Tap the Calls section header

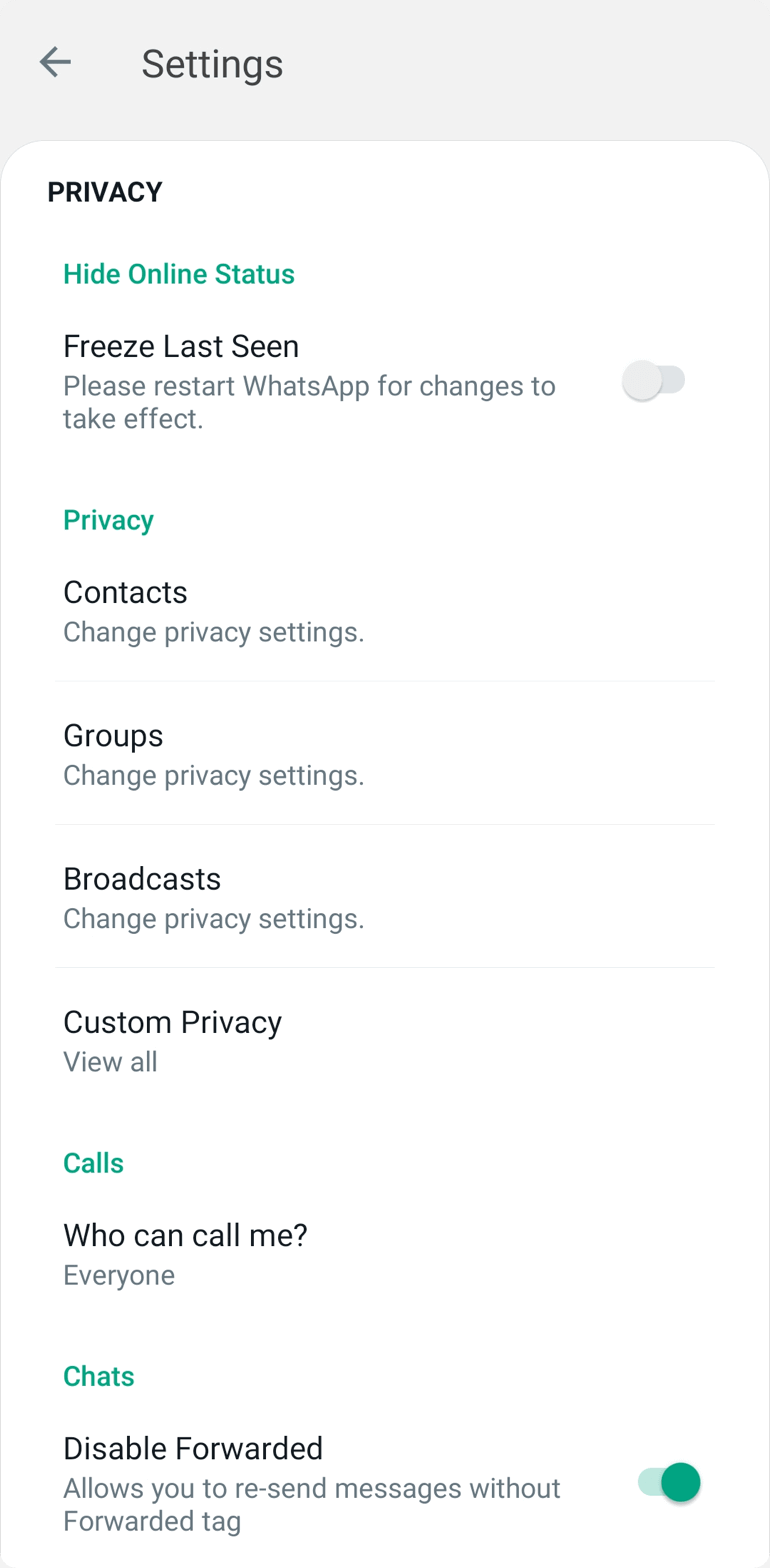(x=93, y=1163)
